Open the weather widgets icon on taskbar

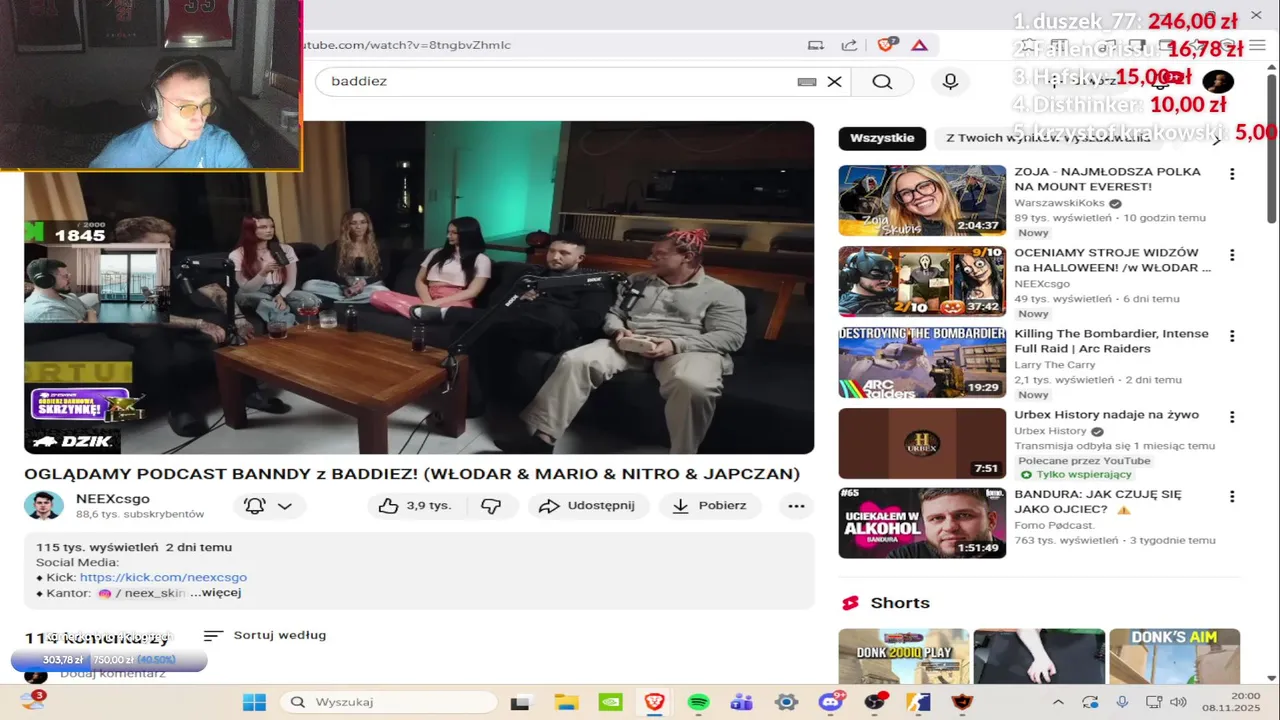[33, 701]
